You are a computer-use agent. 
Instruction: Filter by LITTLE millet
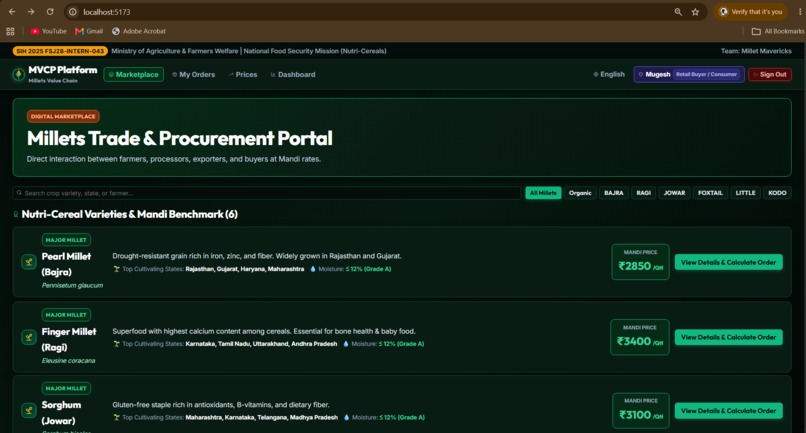tap(745, 193)
